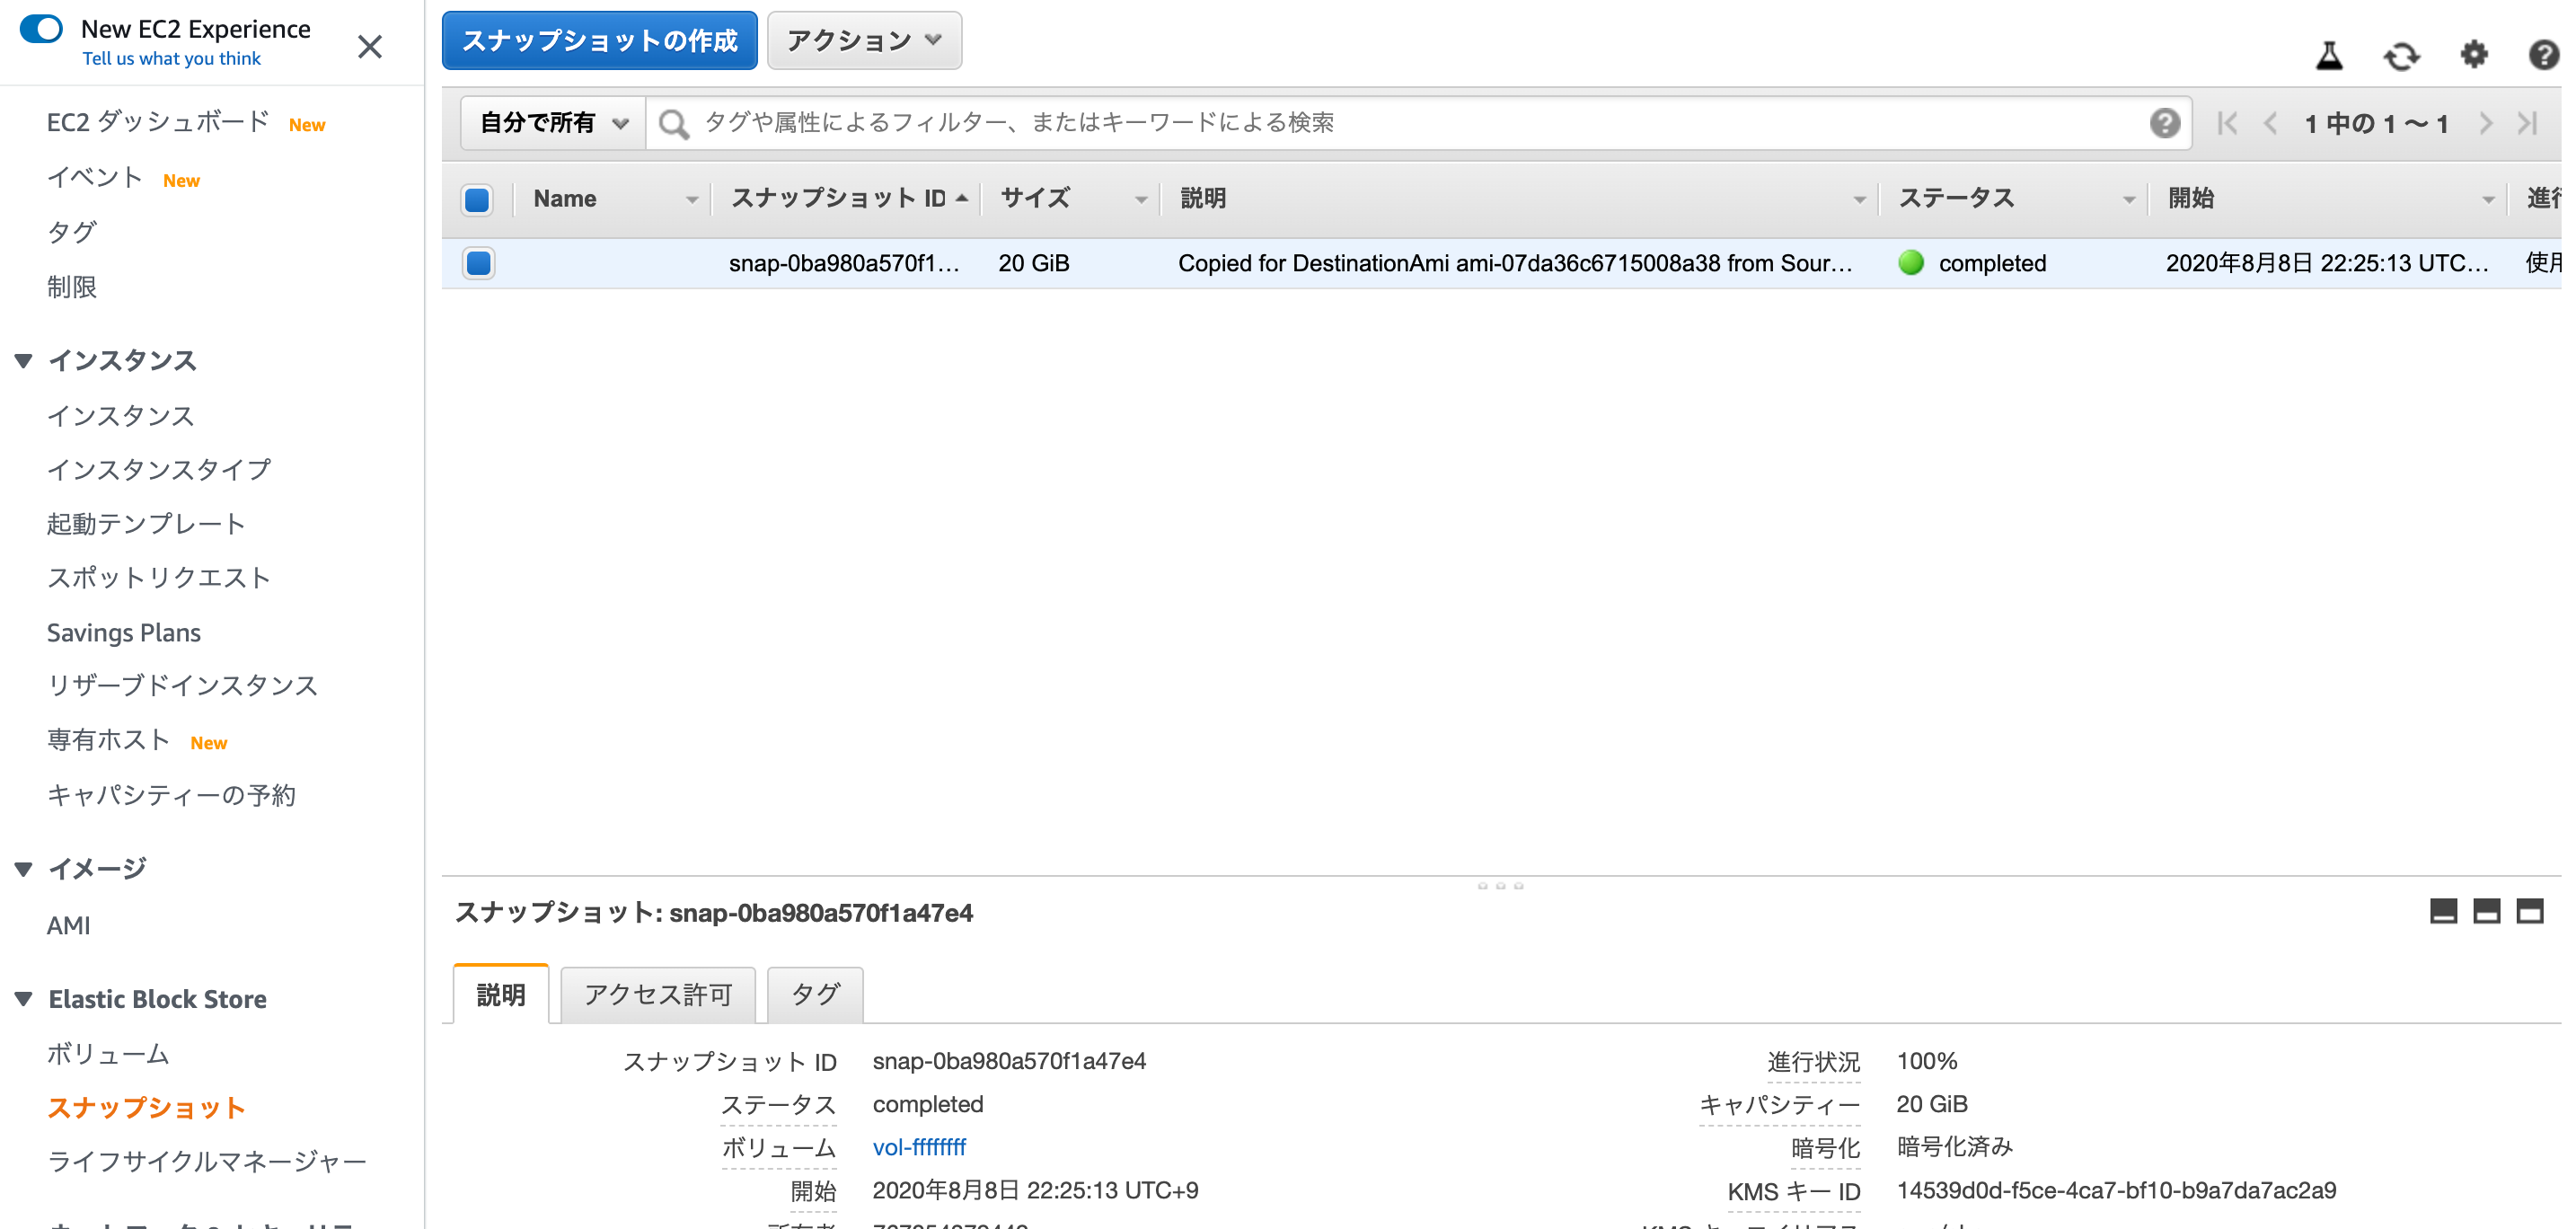
Task: Click the experiments flask icon
Action: click(2329, 55)
